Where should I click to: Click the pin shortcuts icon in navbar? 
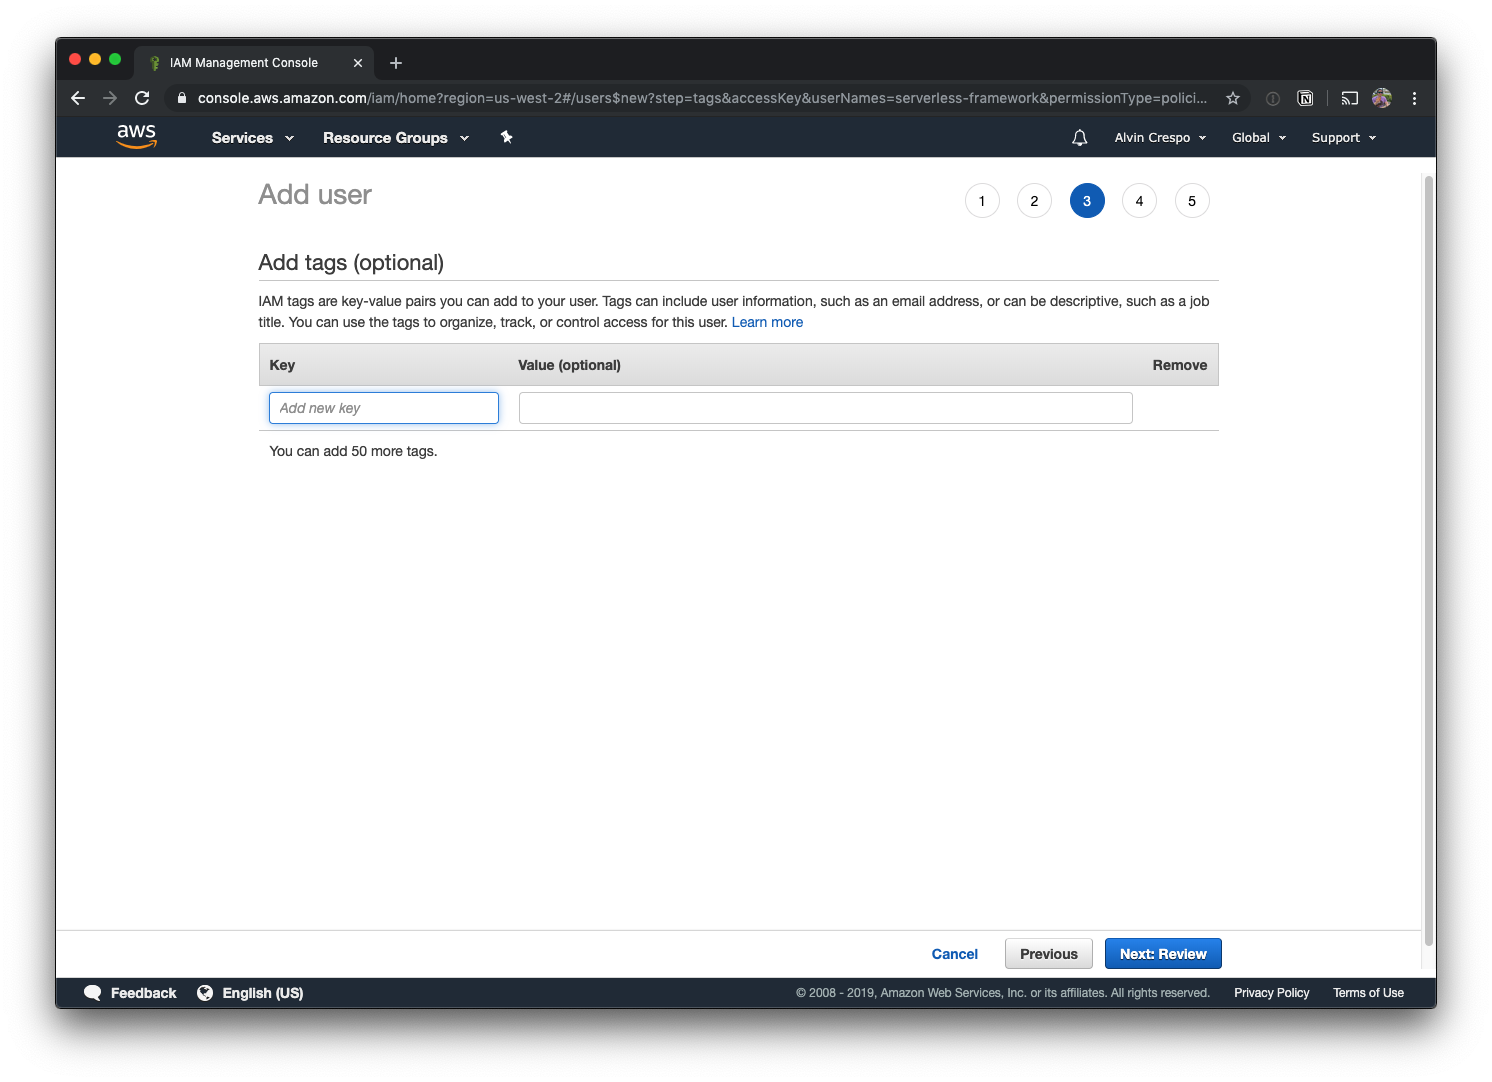pyautogui.click(x=506, y=137)
